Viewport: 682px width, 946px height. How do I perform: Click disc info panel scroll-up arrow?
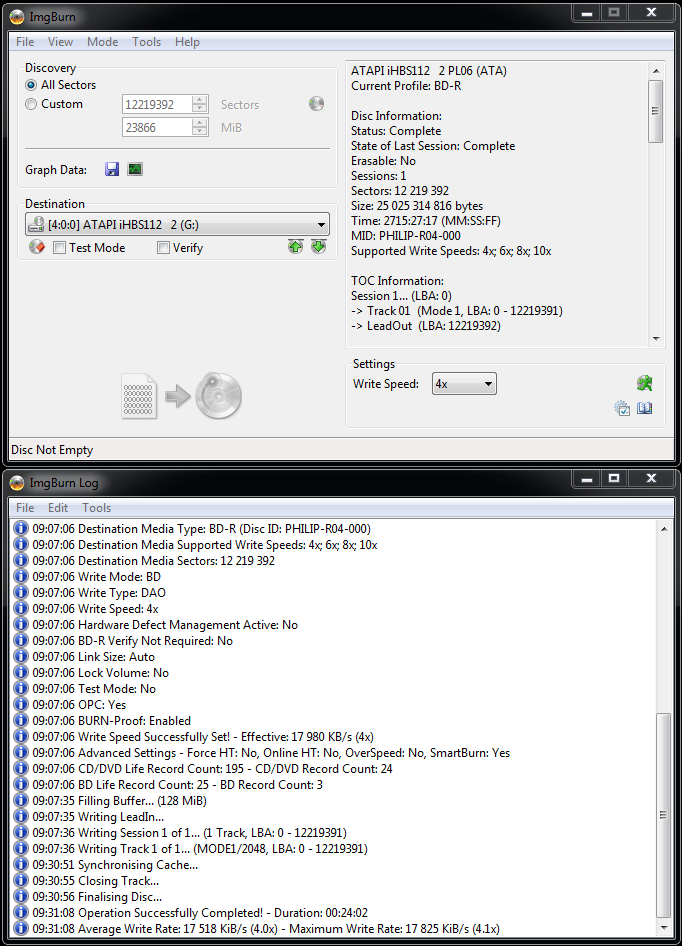(656, 71)
